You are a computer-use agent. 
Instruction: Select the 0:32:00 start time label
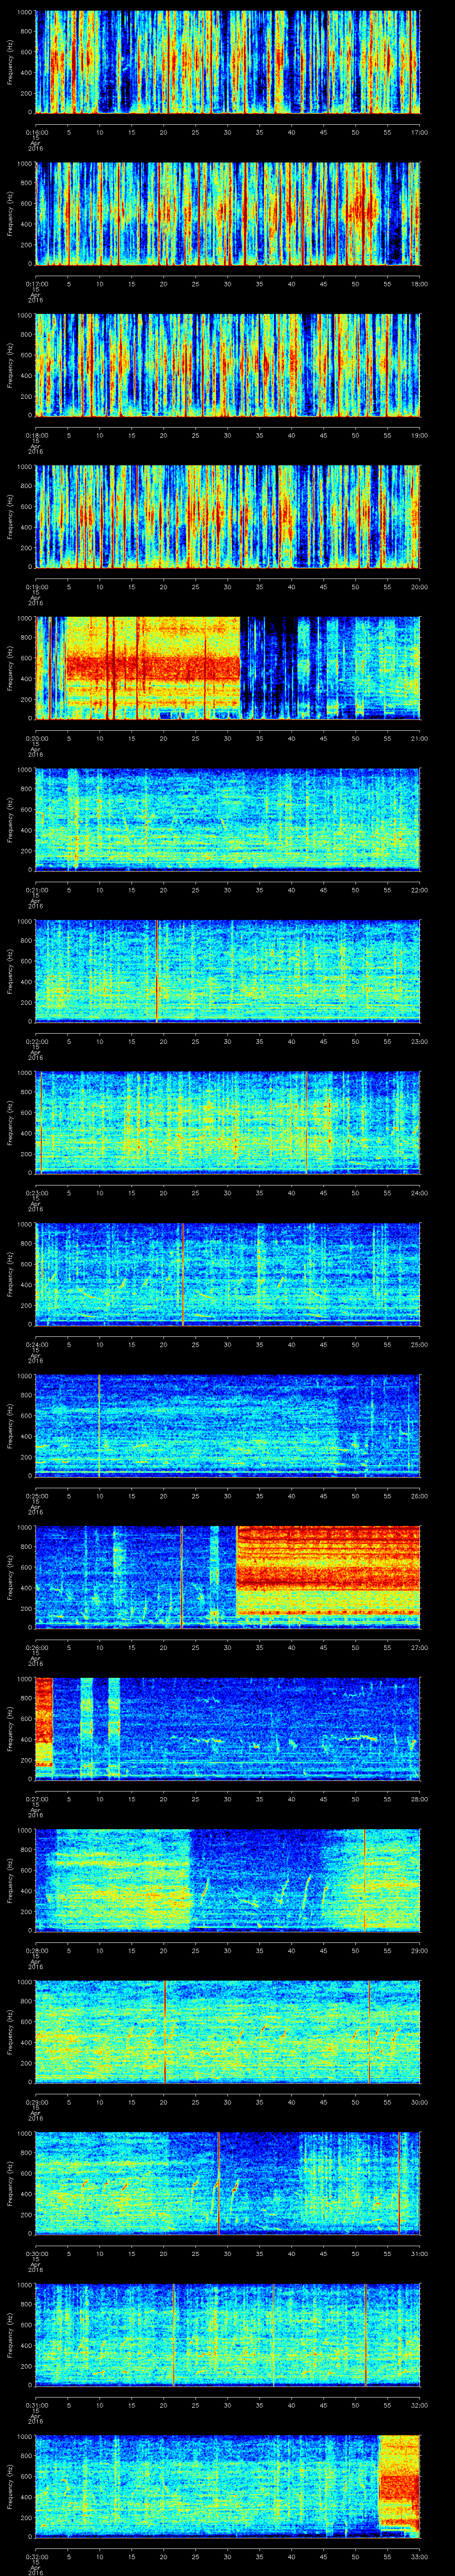click(x=36, y=2556)
